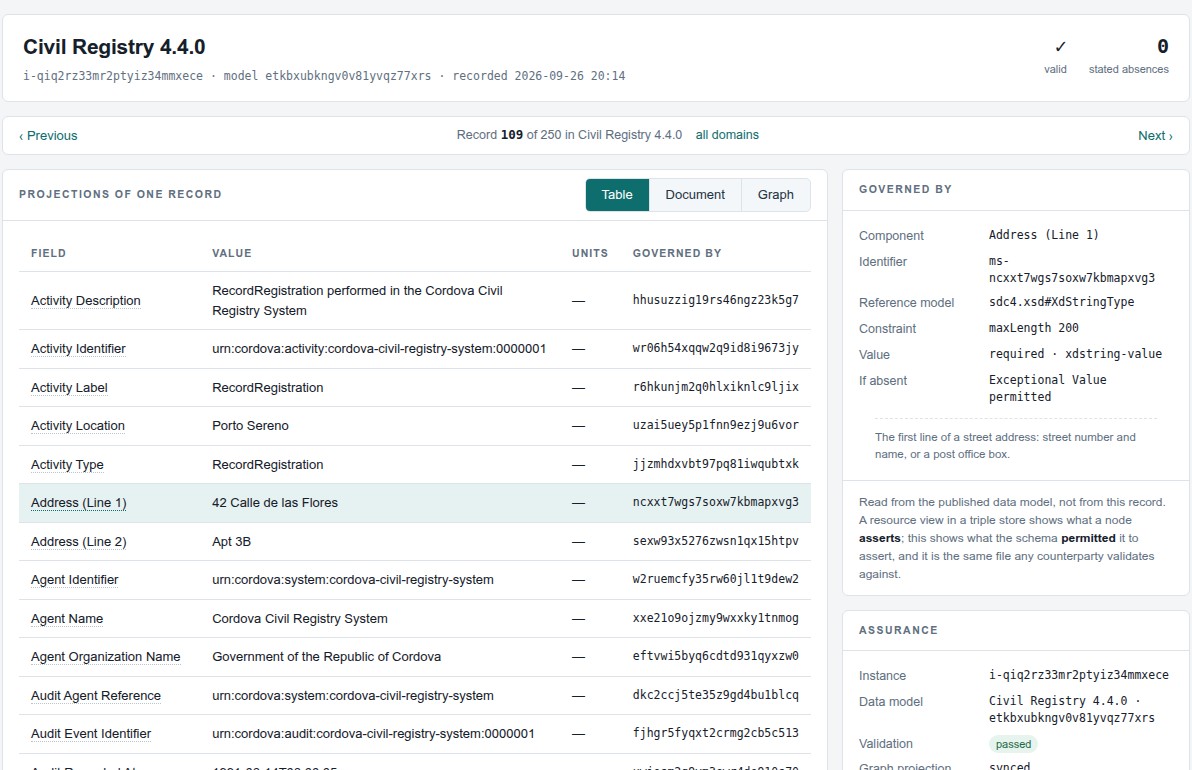
Task: Click the governed-by id hhusuzzig19rs46ngz23k5g7
Action: pyautogui.click(x=715, y=299)
